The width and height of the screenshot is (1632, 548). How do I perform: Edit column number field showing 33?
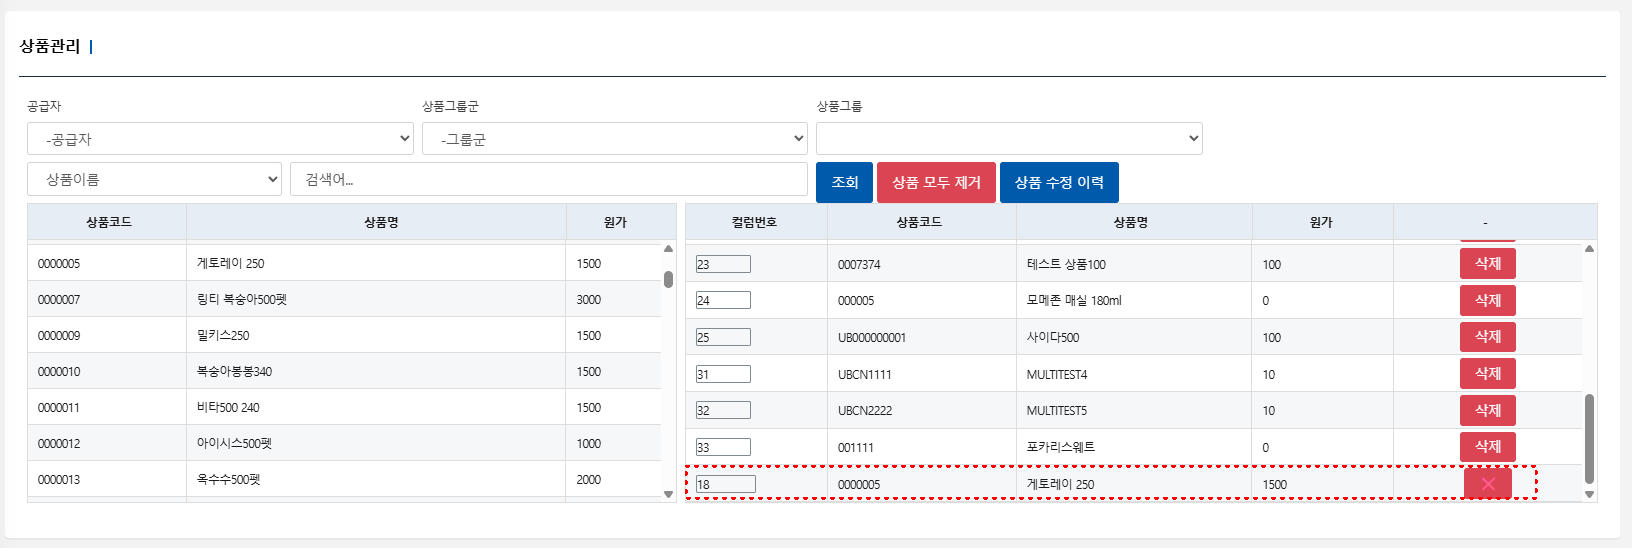pyautogui.click(x=723, y=447)
